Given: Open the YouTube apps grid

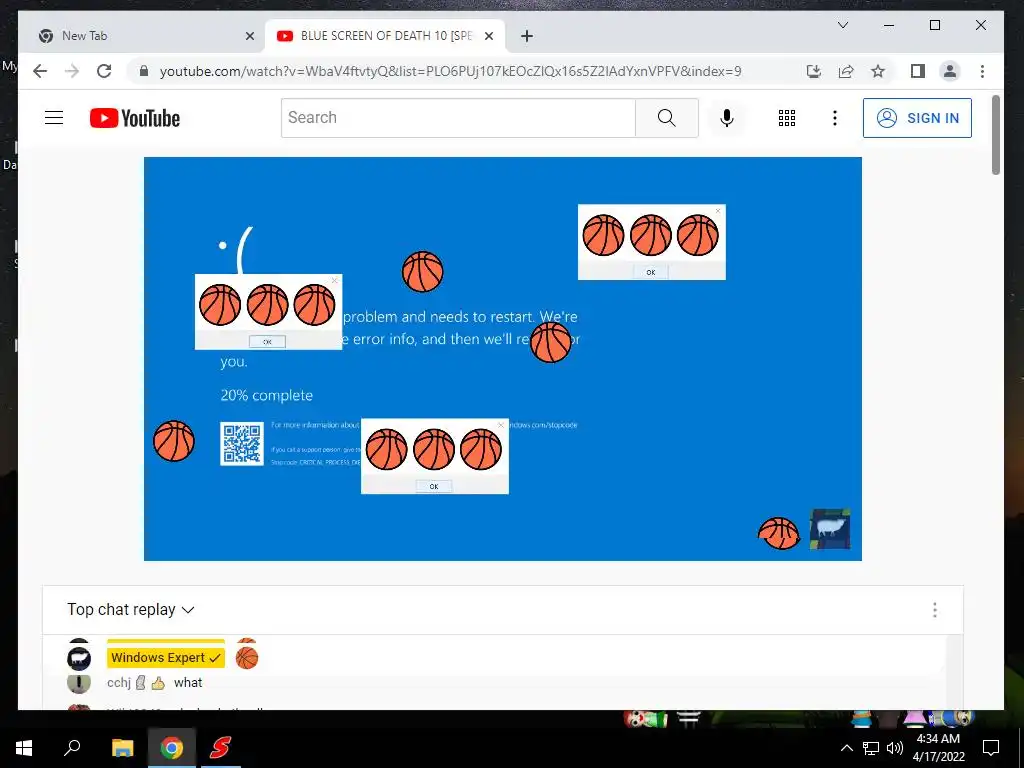Looking at the screenshot, I should (x=786, y=118).
